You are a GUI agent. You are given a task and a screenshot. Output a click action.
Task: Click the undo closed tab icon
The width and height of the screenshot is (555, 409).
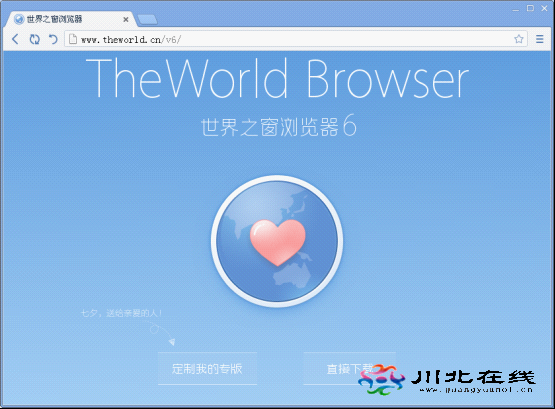coord(53,39)
